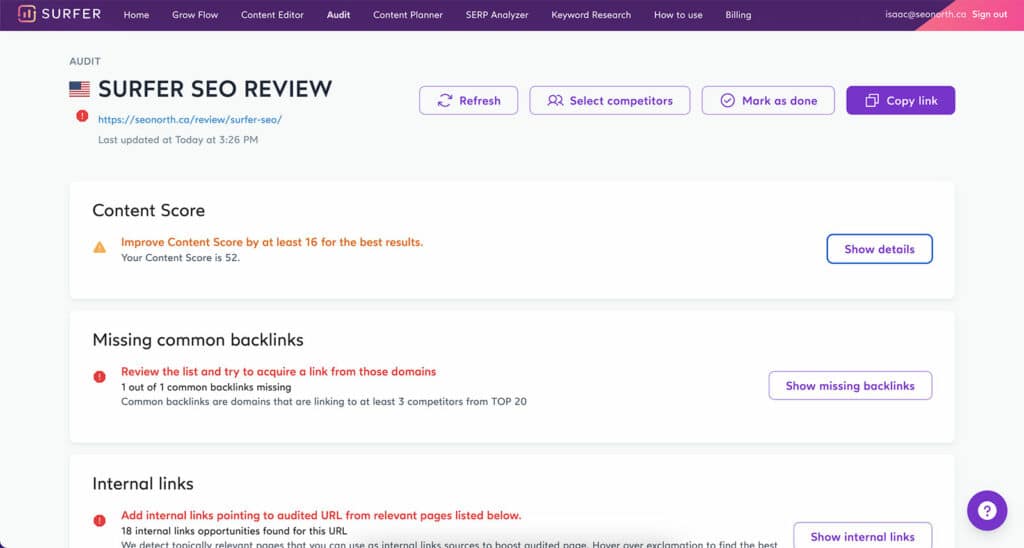Click the Copy link button

coord(901,101)
